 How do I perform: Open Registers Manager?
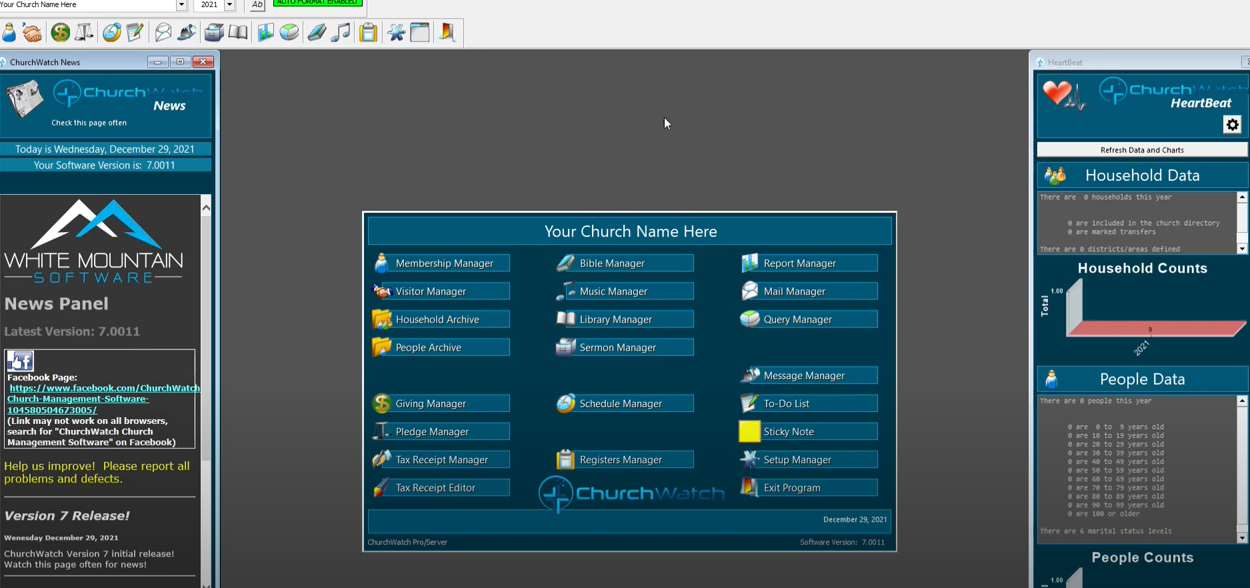pos(624,459)
